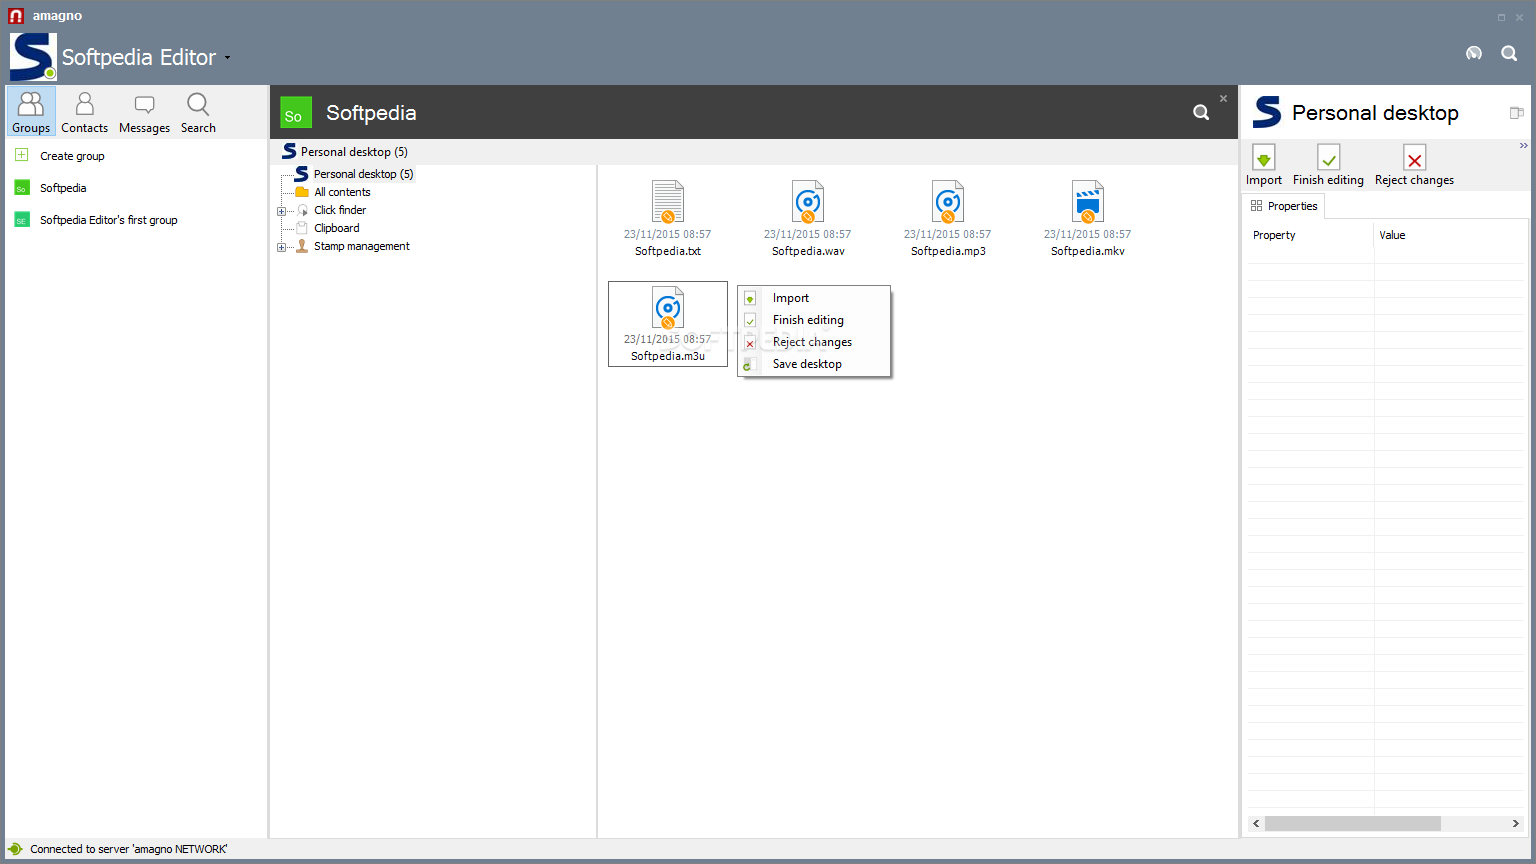Select the Softpedia group icon in sidebar
Image resolution: width=1536 pixels, height=864 pixels.
(x=21, y=188)
